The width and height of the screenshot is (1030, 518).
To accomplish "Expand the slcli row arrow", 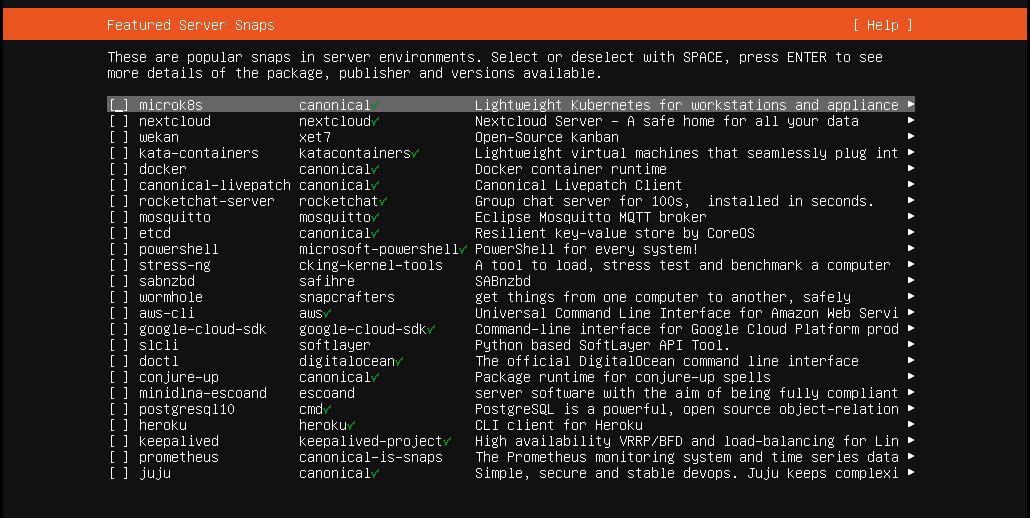I will 910,345.
